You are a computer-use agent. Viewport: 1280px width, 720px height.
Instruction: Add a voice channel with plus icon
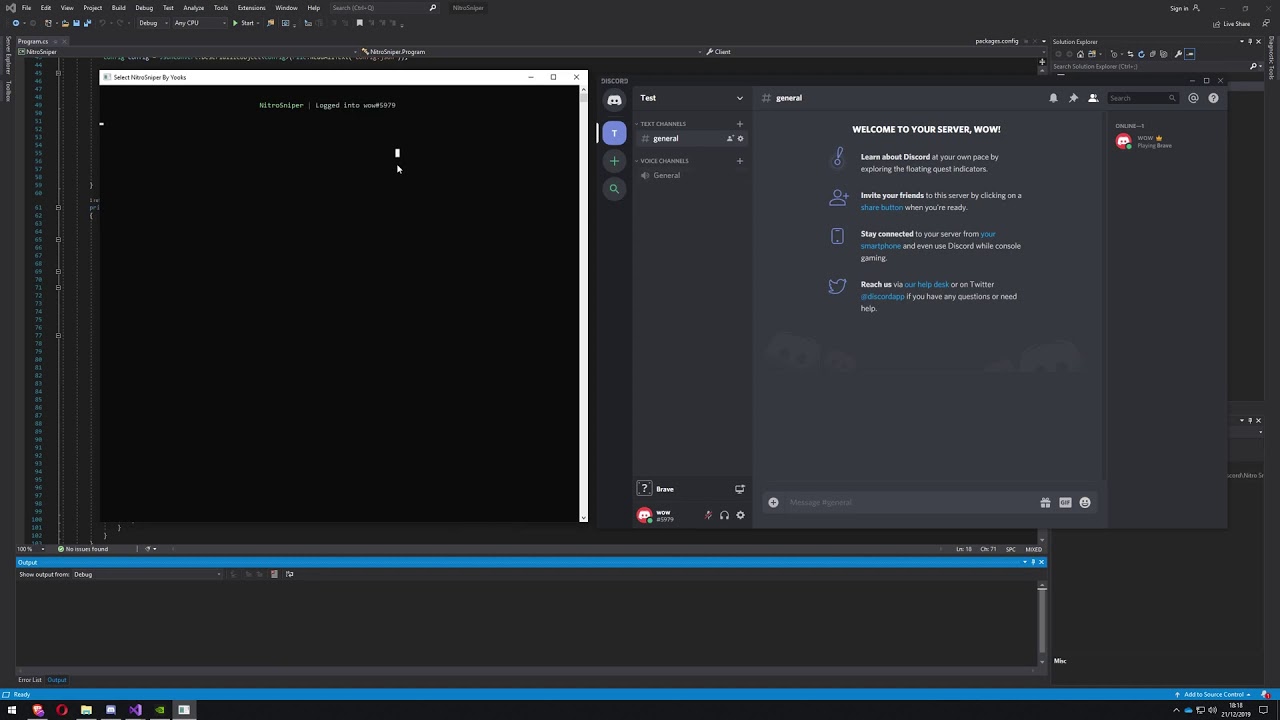tap(740, 161)
